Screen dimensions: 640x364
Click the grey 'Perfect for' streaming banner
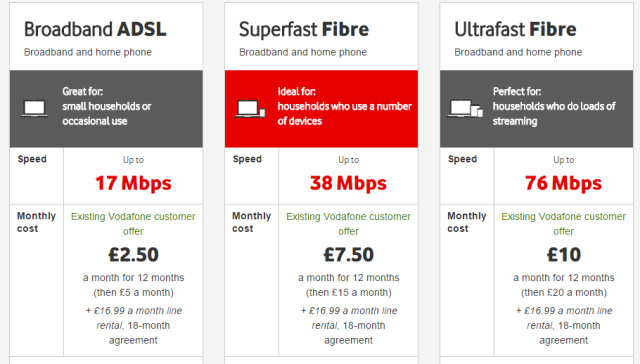click(536, 109)
